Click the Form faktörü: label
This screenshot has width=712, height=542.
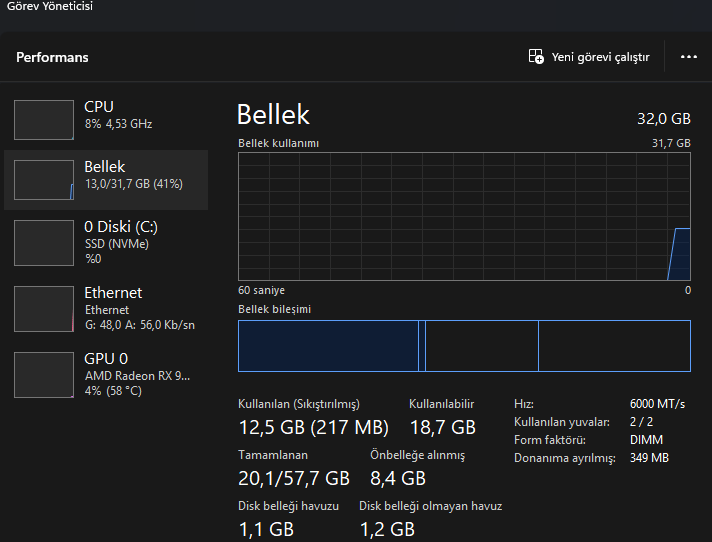point(549,440)
